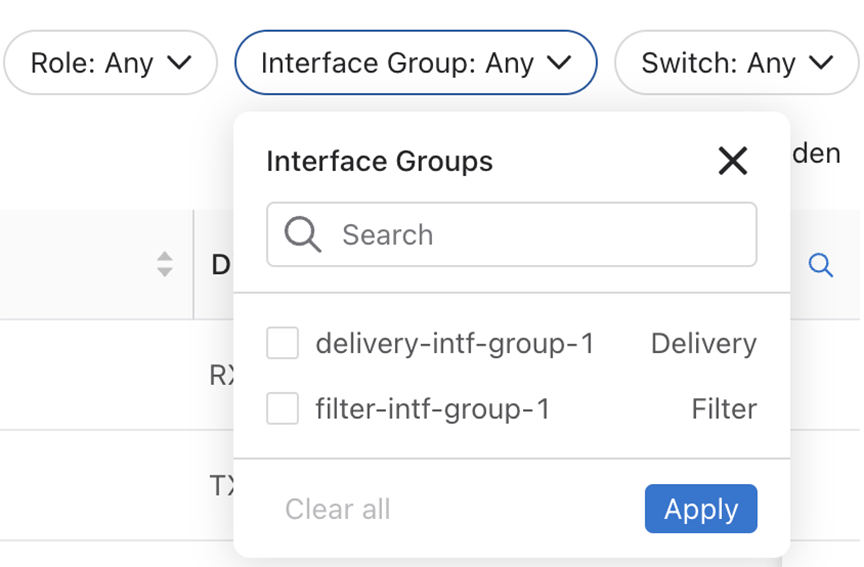The width and height of the screenshot is (864, 567).
Task: Click the Switch: Any filter pill text
Action: coord(718,63)
